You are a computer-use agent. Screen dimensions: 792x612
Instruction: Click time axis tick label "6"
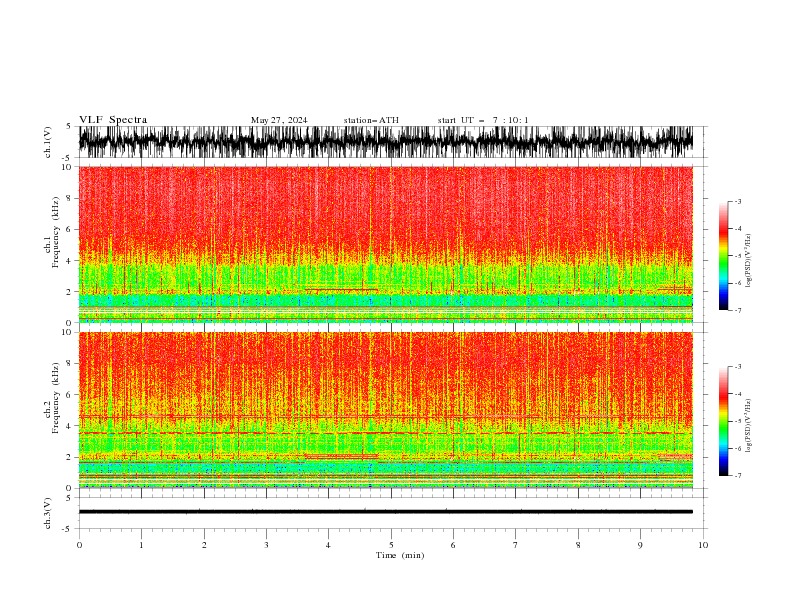[x=453, y=545]
